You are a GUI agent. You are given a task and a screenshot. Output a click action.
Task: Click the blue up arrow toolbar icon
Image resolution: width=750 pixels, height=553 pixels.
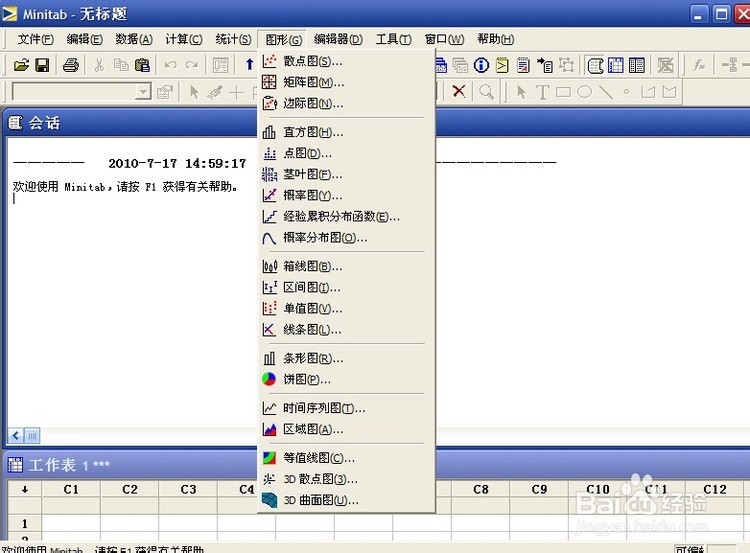coord(249,65)
